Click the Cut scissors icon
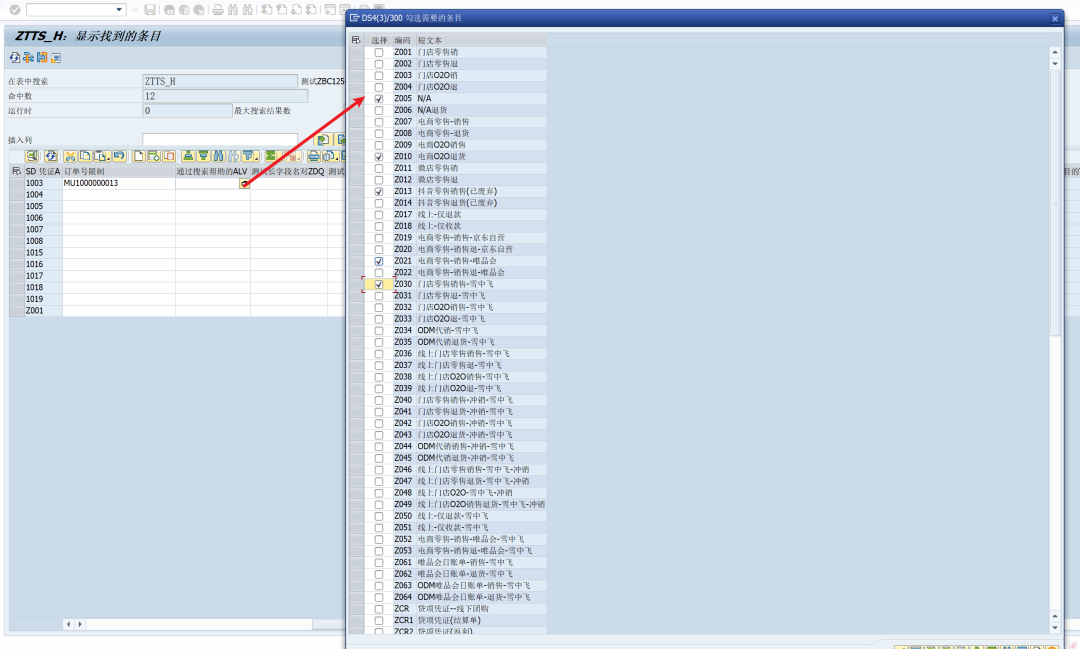This screenshot has height=649, width=1080. click(70, 156)
